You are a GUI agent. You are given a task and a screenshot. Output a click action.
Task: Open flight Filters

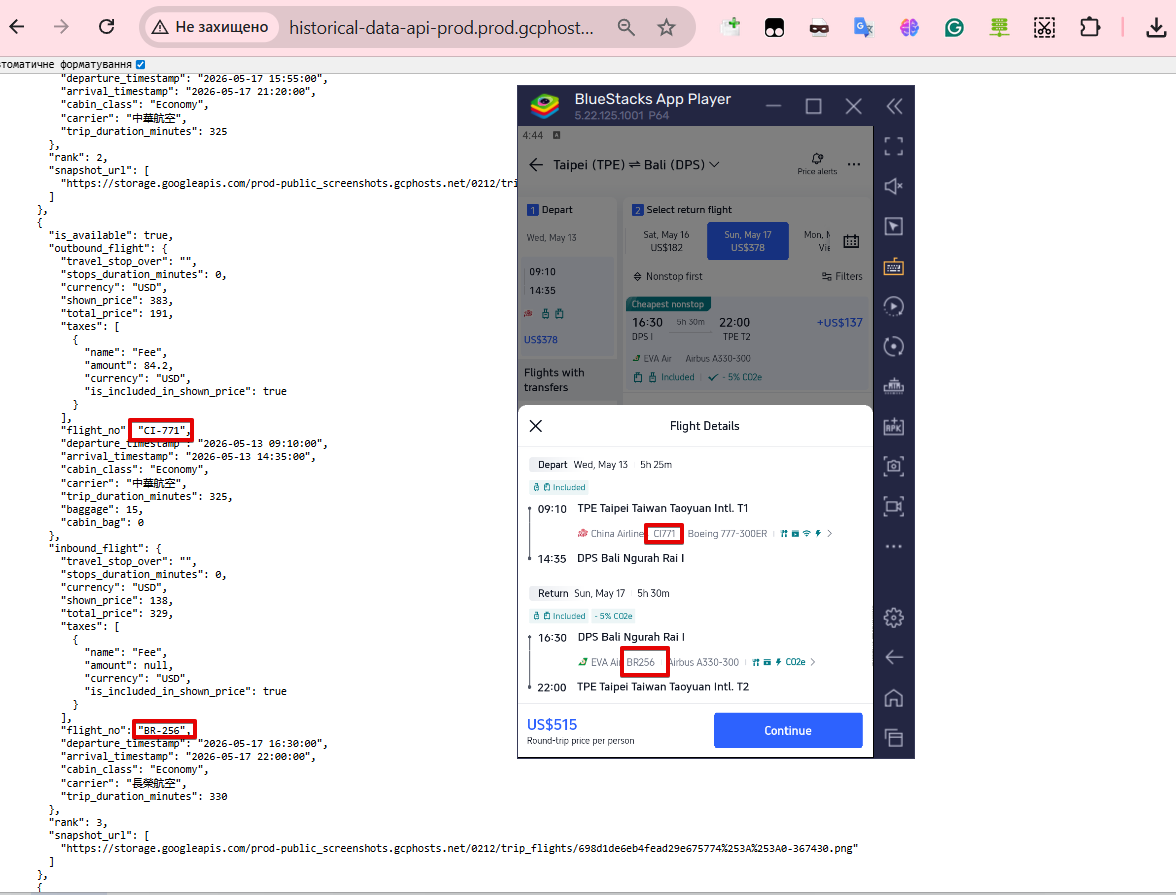[x=842, y=276]
